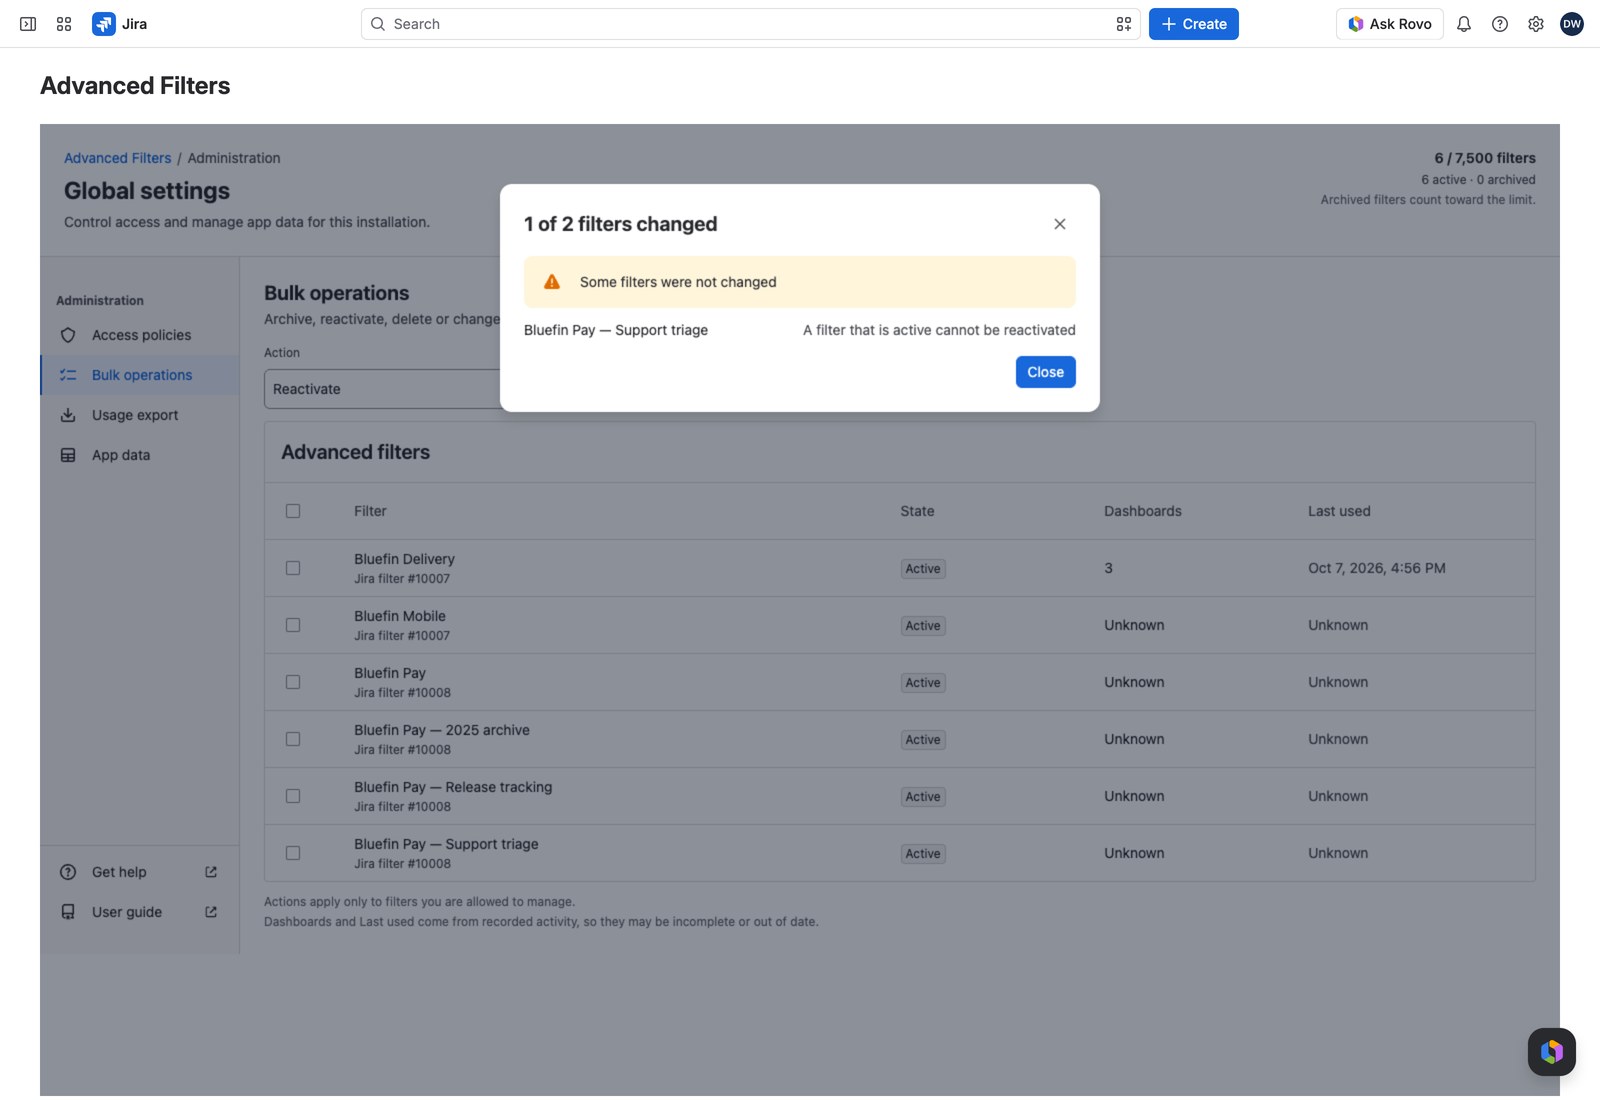Focus the Search input field
1600x1100 pixels.
[x=750, y=24]
